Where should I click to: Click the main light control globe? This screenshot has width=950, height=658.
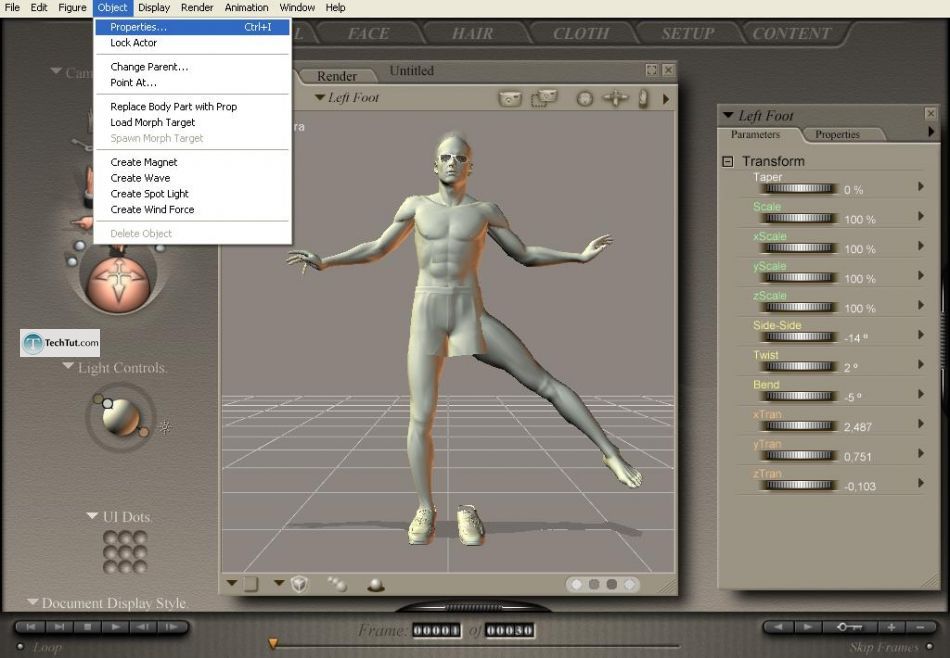click(121, 417)
